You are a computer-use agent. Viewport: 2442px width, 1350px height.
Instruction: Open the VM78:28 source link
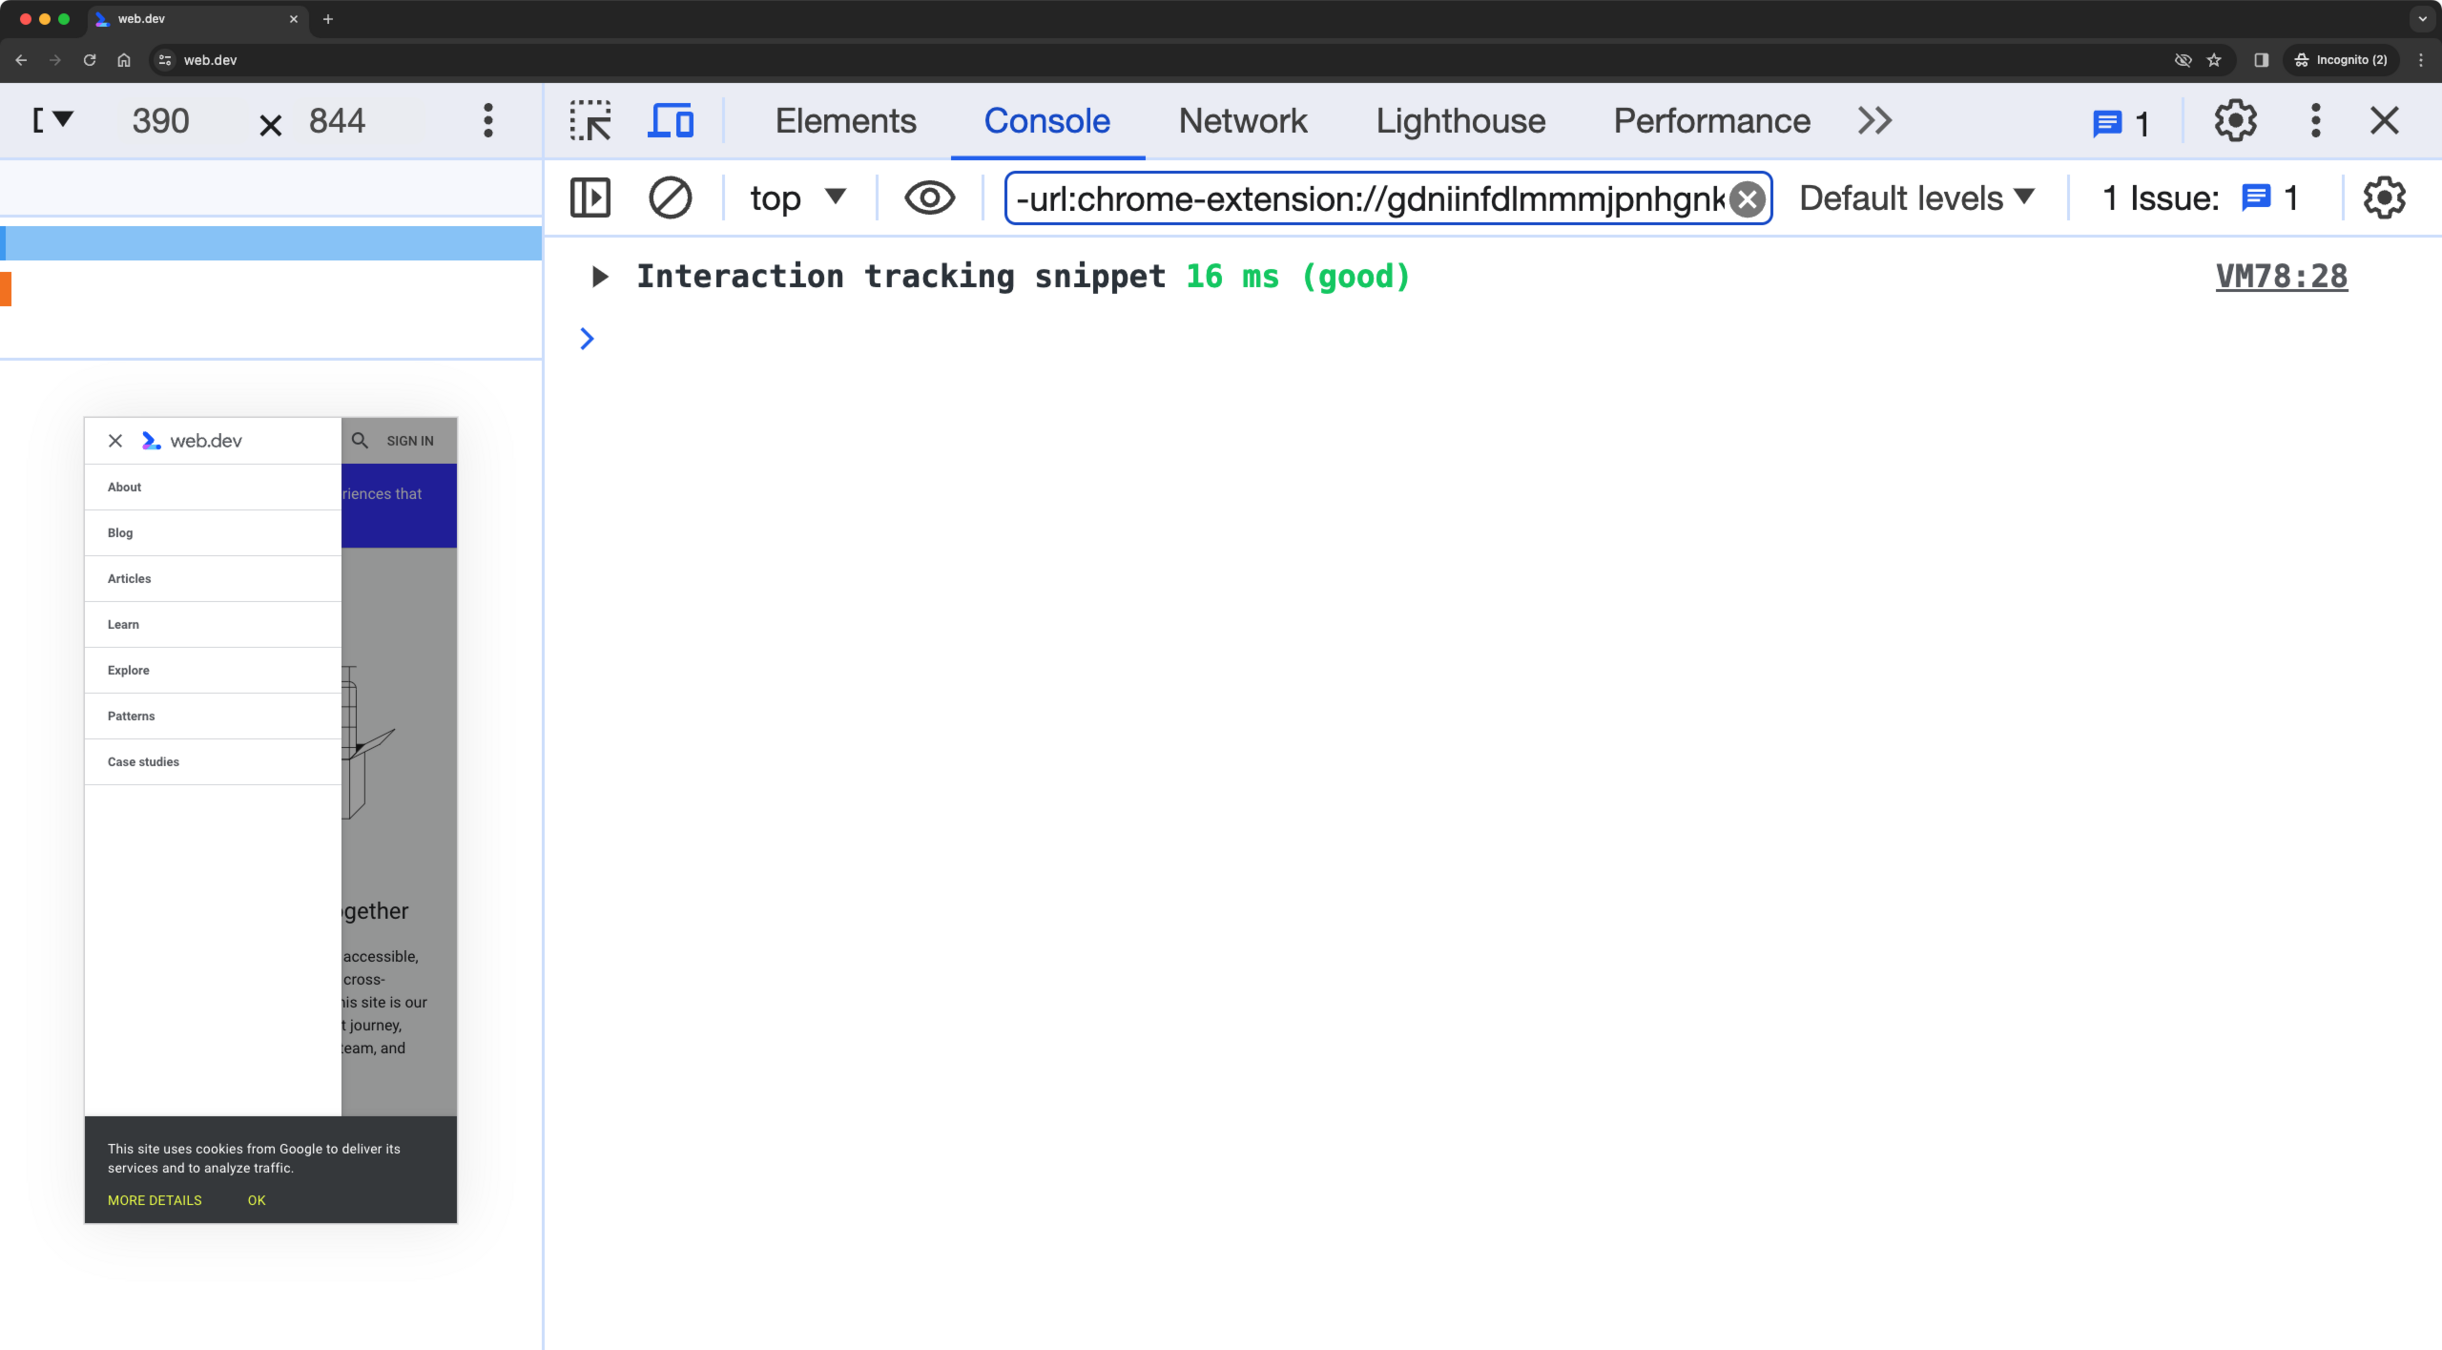point(2281,277)
